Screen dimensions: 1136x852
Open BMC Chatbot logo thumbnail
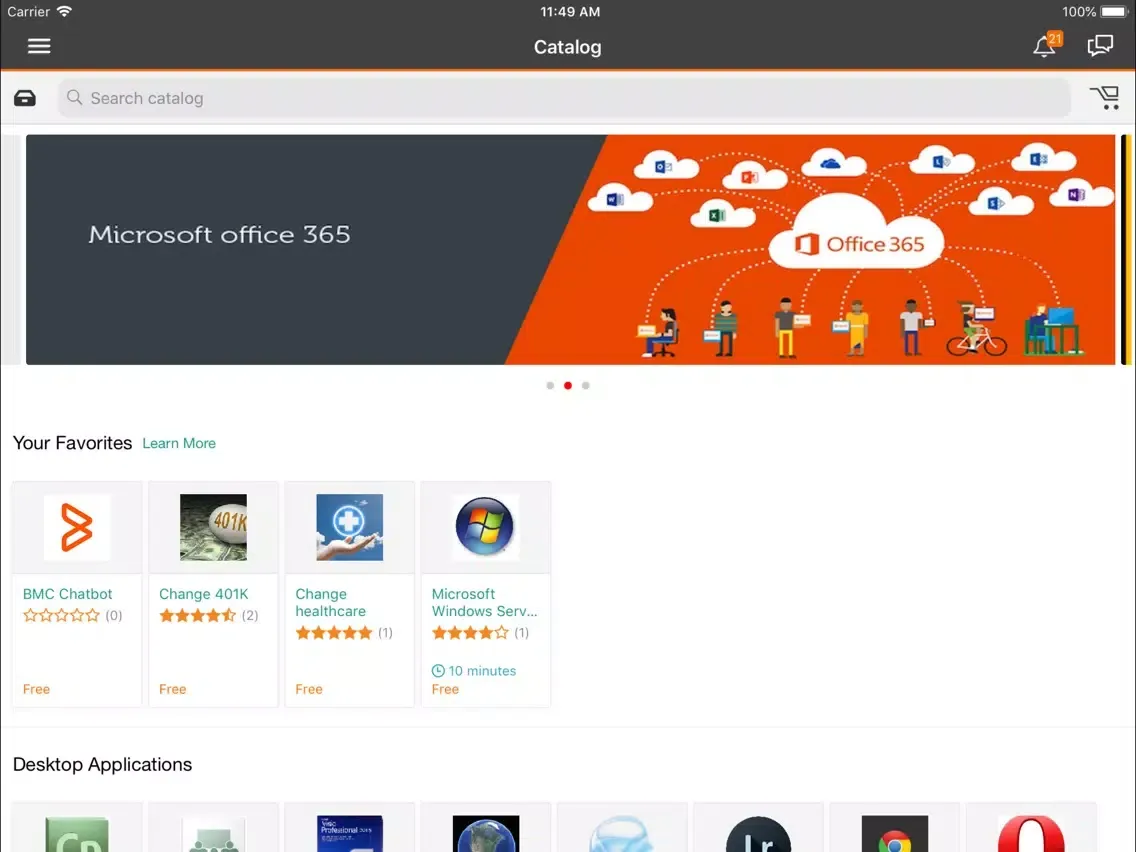tap(77, 527)
